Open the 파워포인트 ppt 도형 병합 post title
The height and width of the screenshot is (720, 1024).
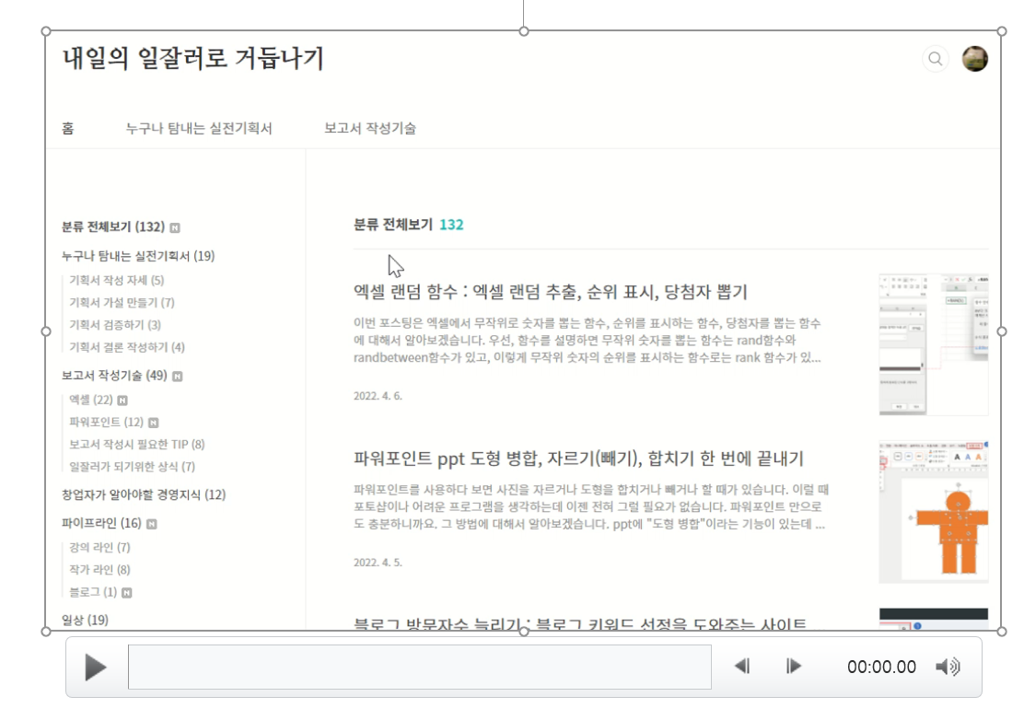pyautogui.click(x=578, y=458)
